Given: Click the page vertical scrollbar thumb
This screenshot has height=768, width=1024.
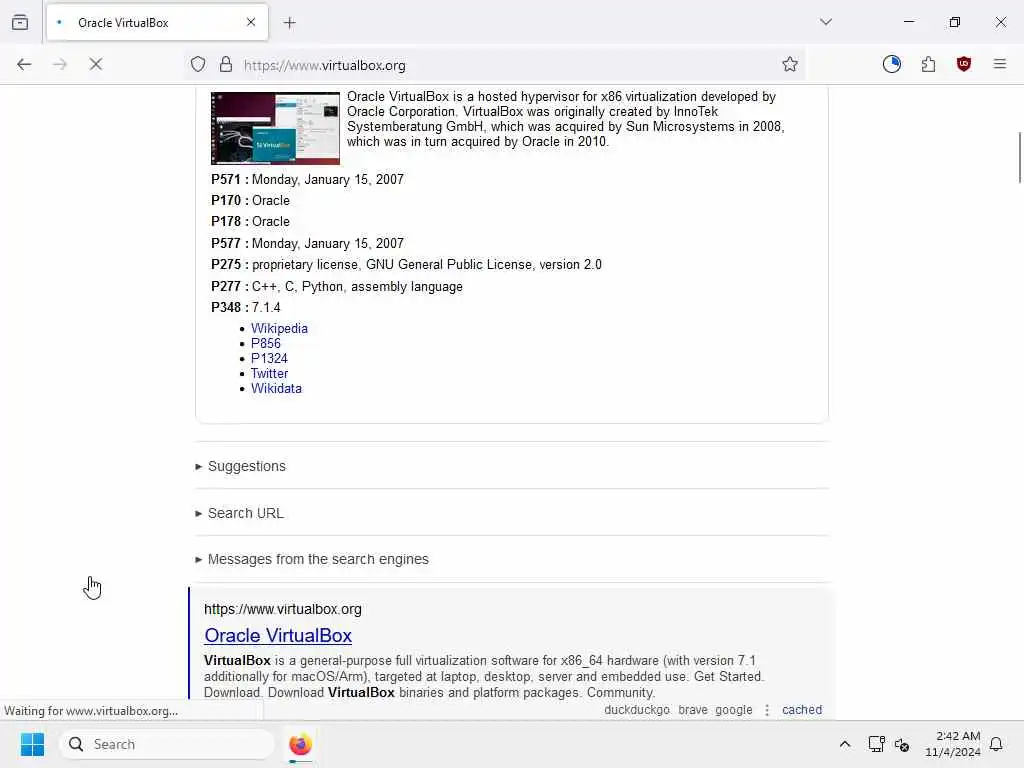Looking at the screenshot, I should (x=1019, y=157).
